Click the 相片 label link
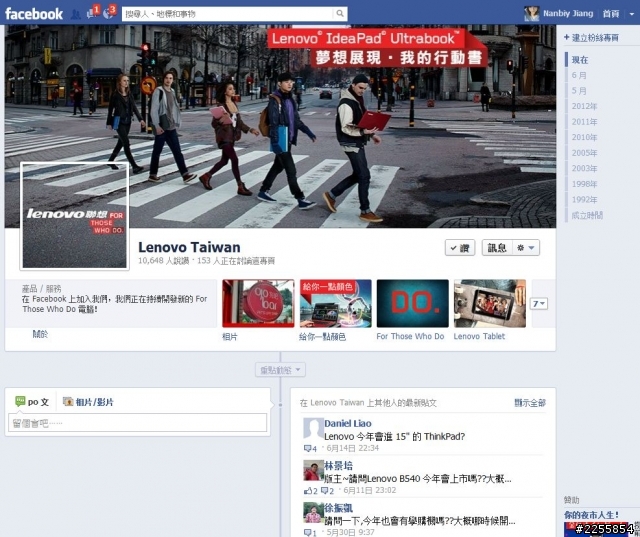The height and width of the screenshot is (537, 640). tap(230, 337)
